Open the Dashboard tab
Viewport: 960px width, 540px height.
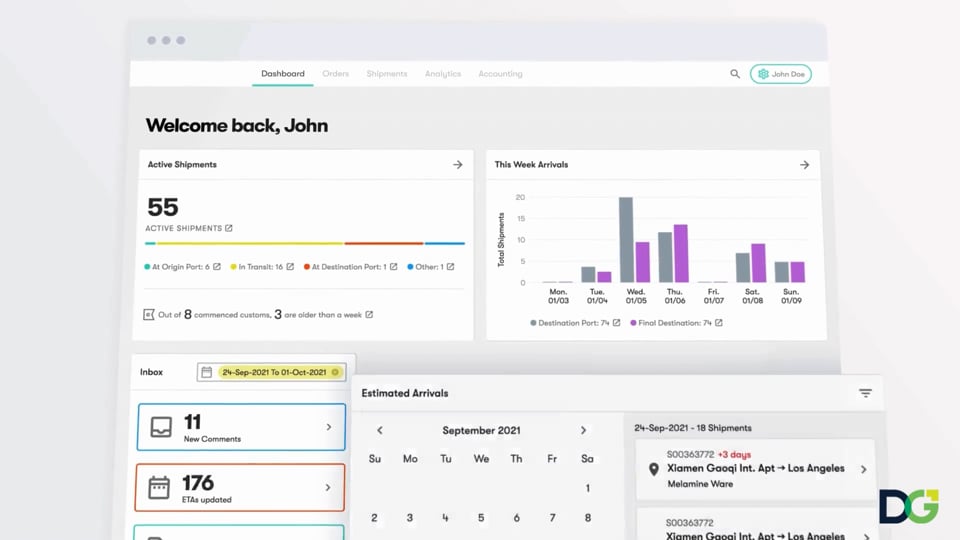(x=282, y=73)
